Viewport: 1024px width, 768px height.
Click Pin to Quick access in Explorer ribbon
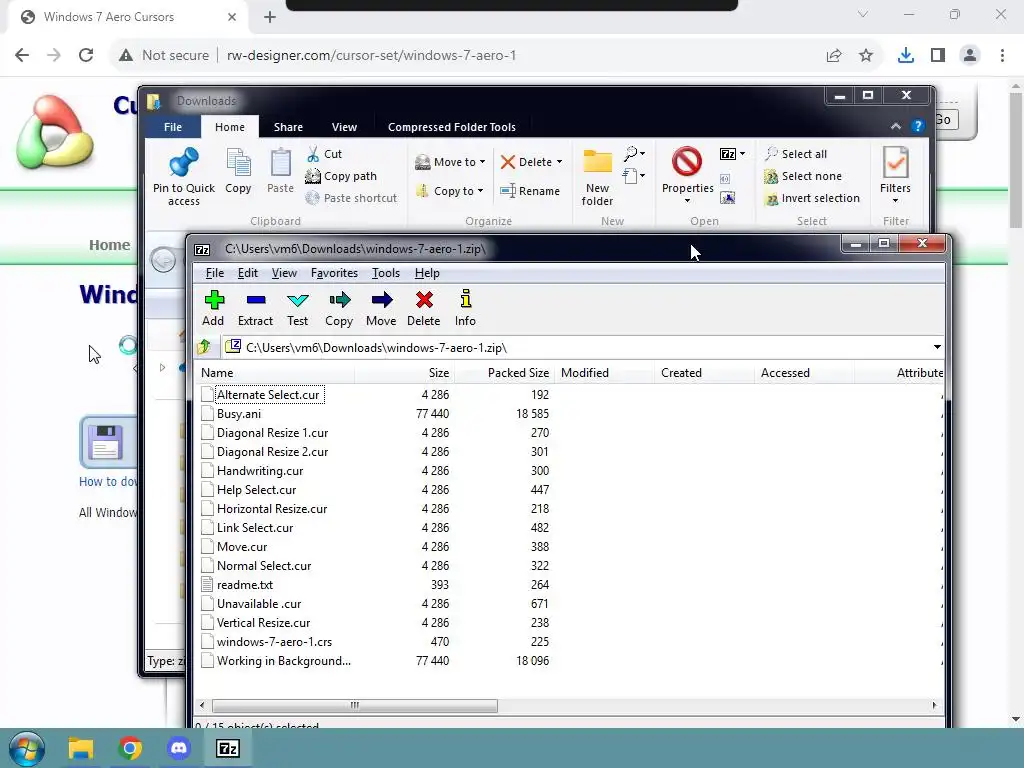(184, 177)
